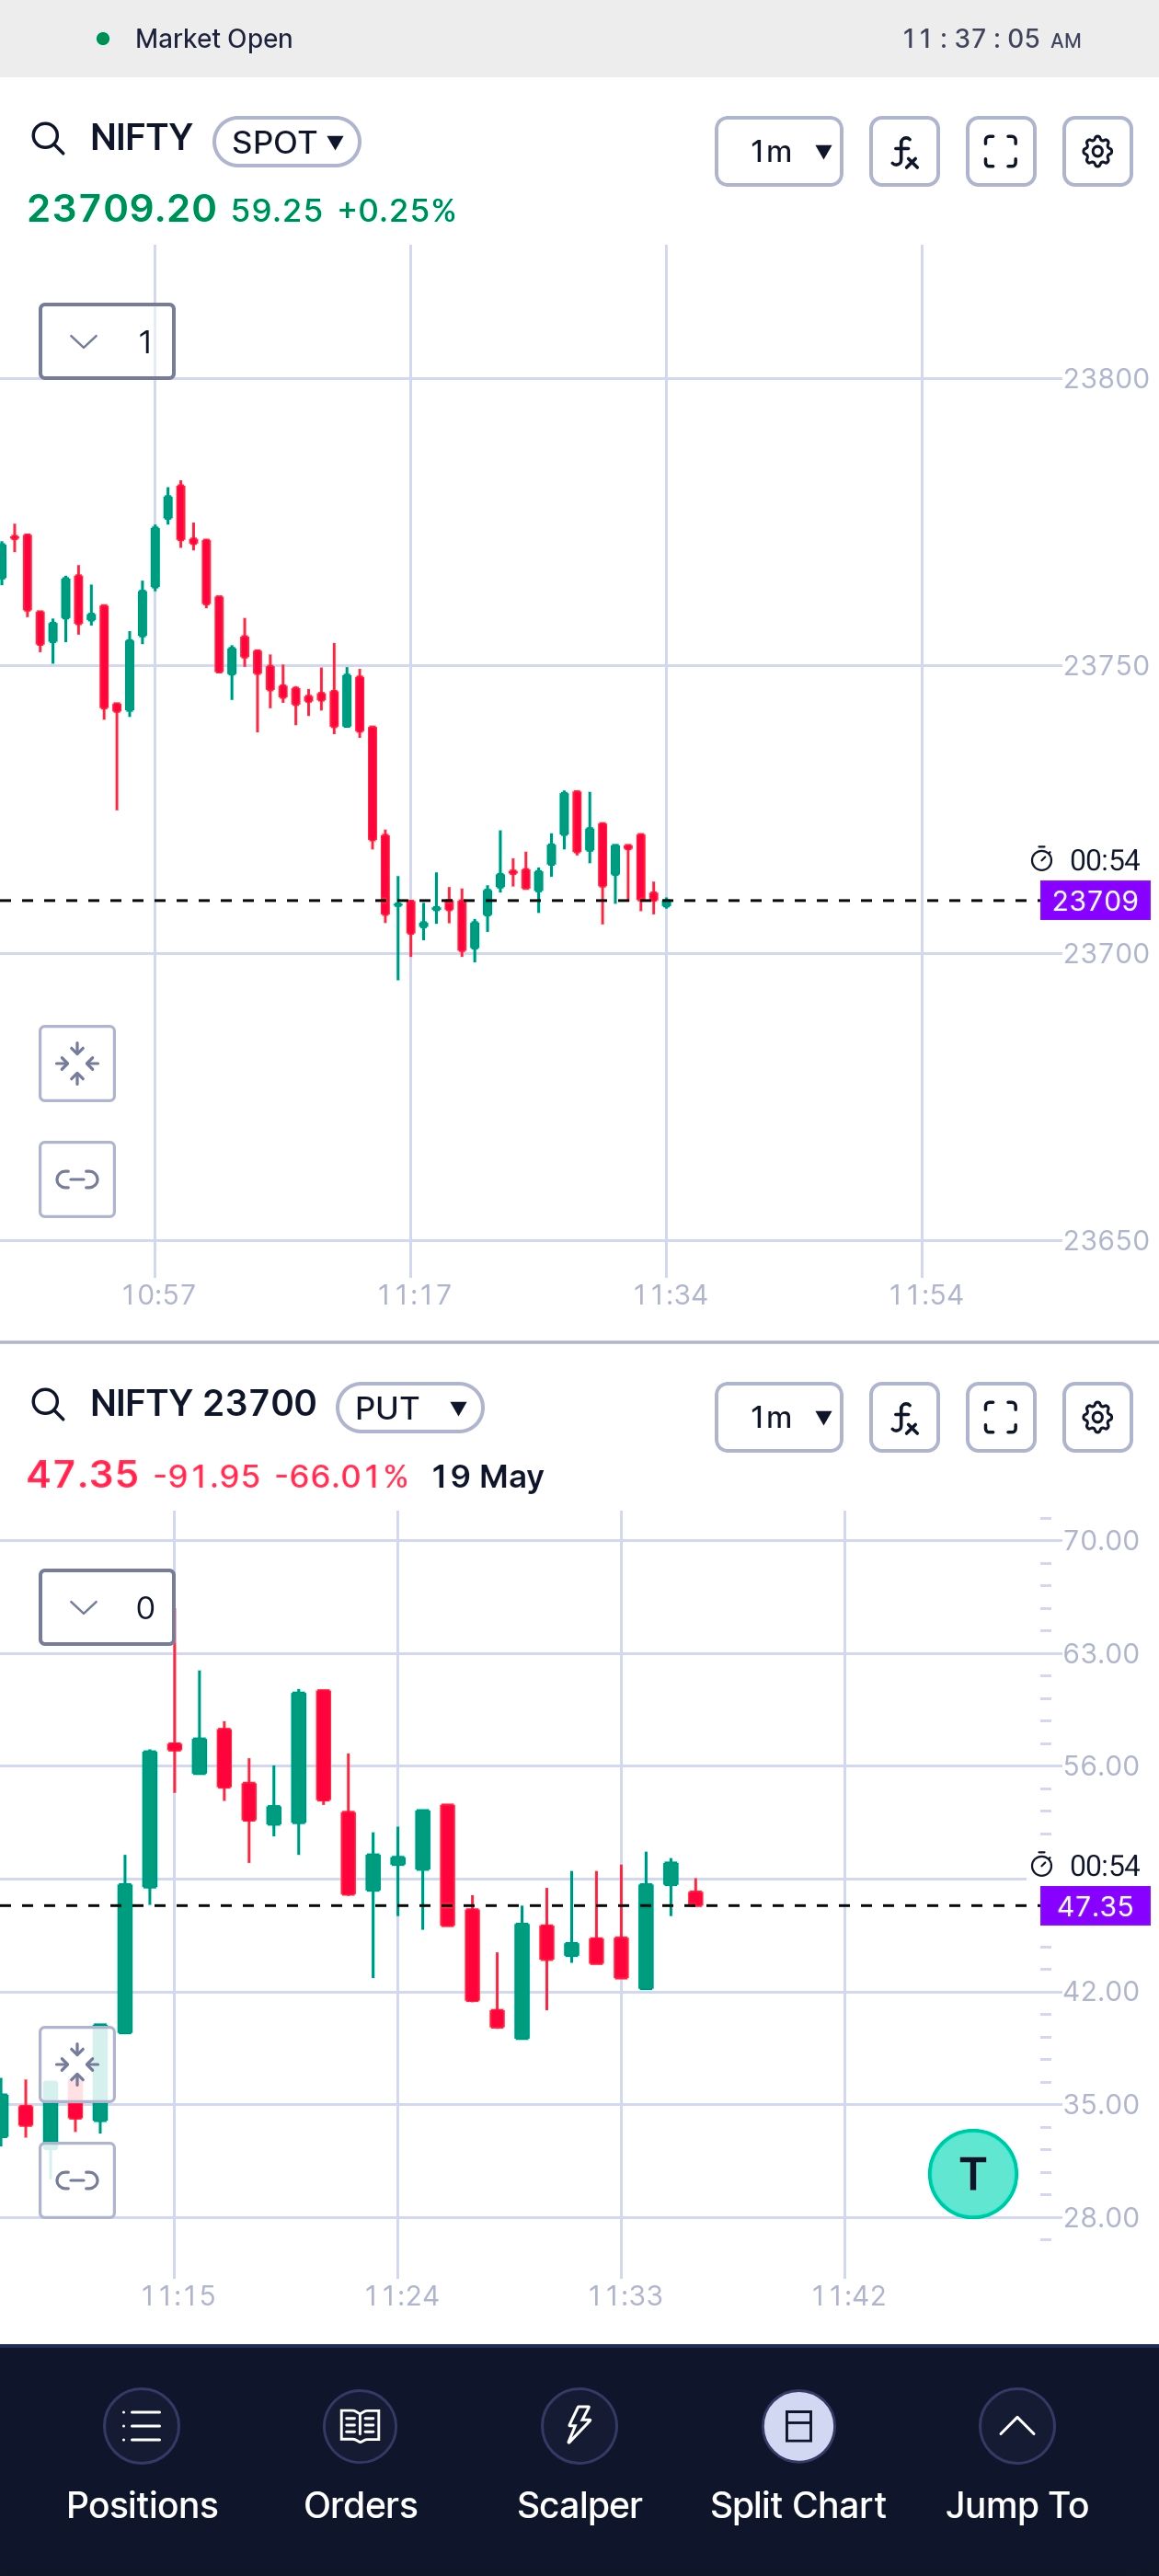Toggle auto-fit arrows icon on spot chart

click(x=77, y=1063)
